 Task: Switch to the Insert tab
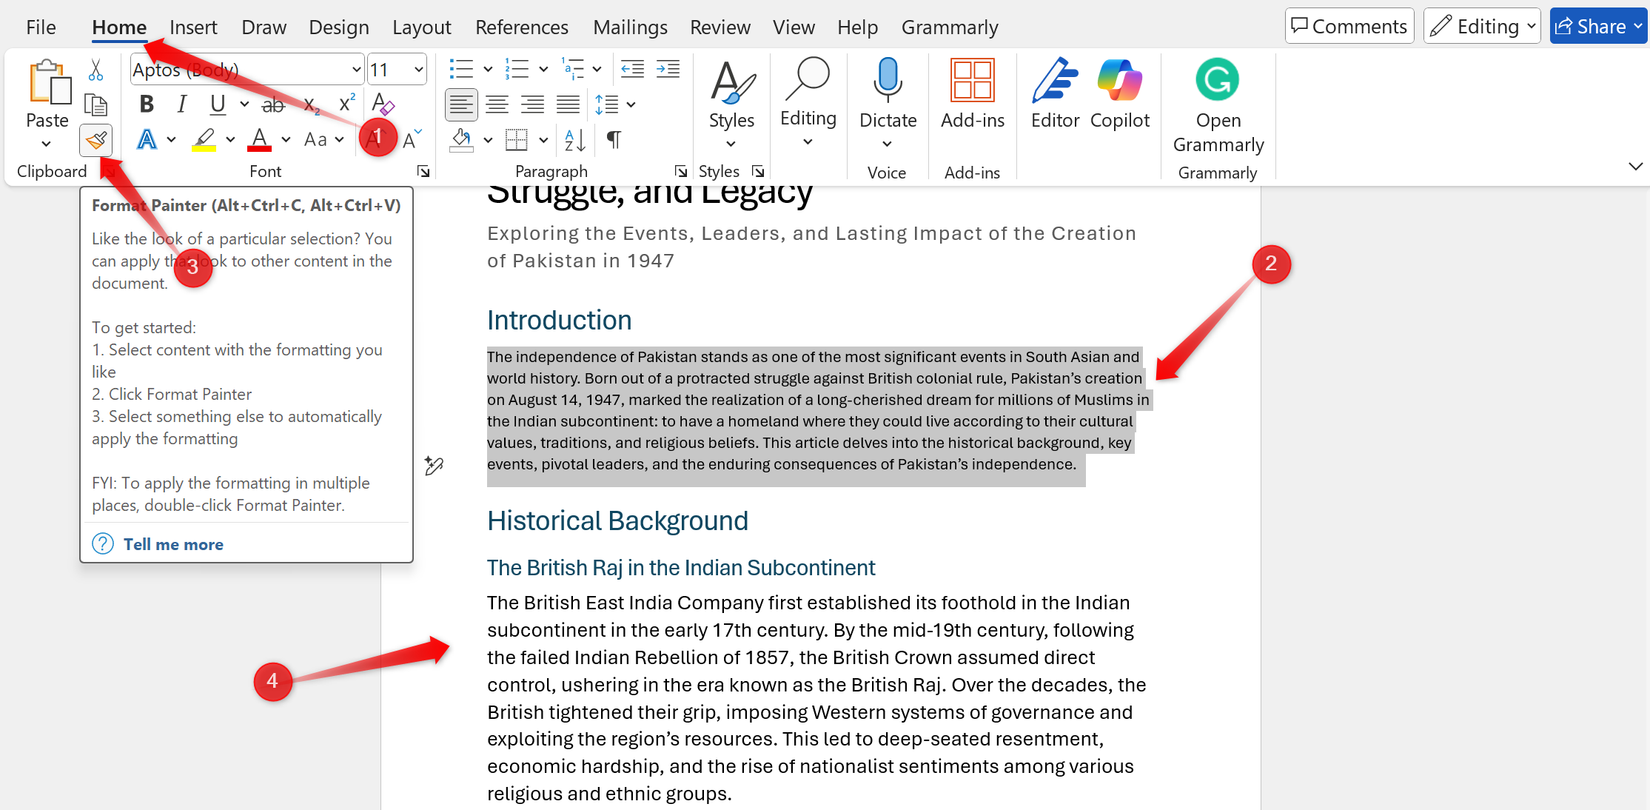(x=194, y=27)
